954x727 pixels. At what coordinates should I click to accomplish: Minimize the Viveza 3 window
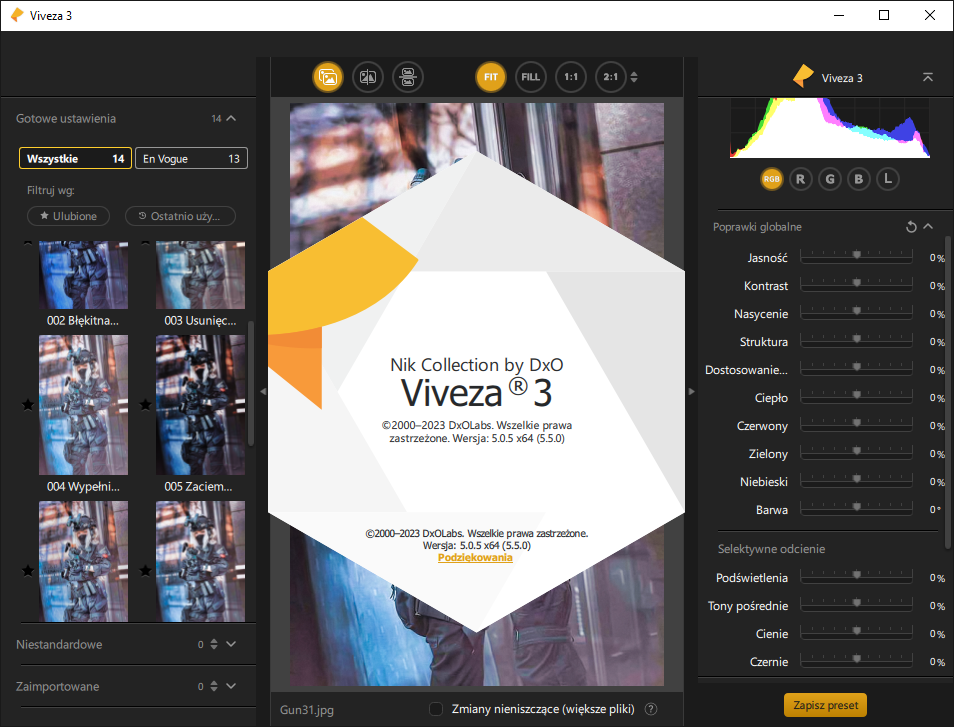[839, 15]
